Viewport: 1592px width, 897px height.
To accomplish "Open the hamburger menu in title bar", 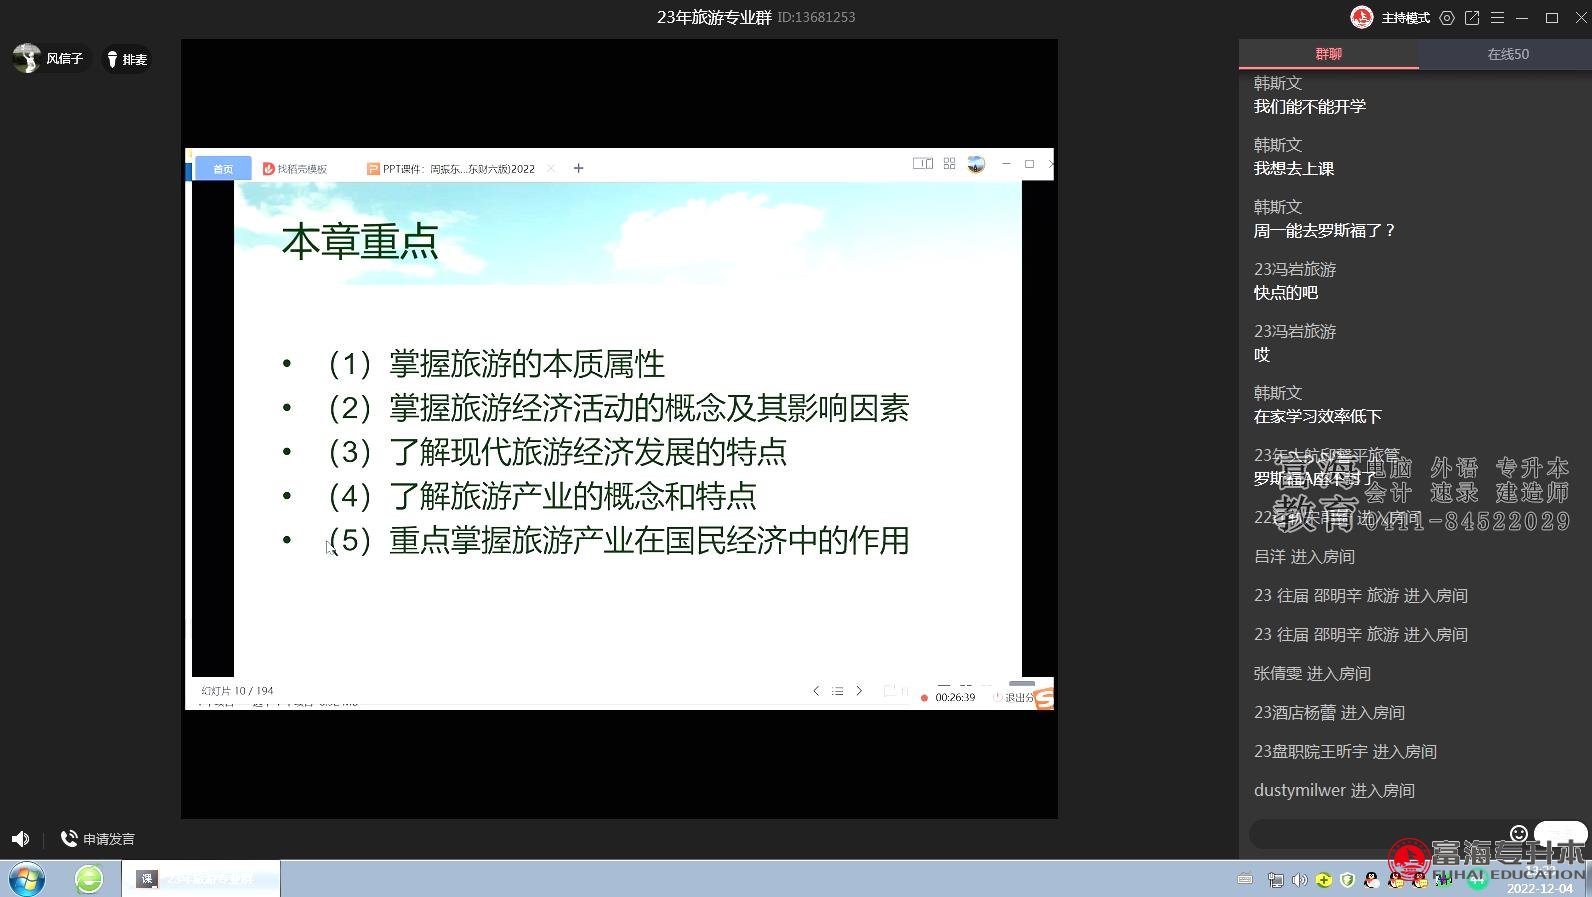I will coord(1497,18).
